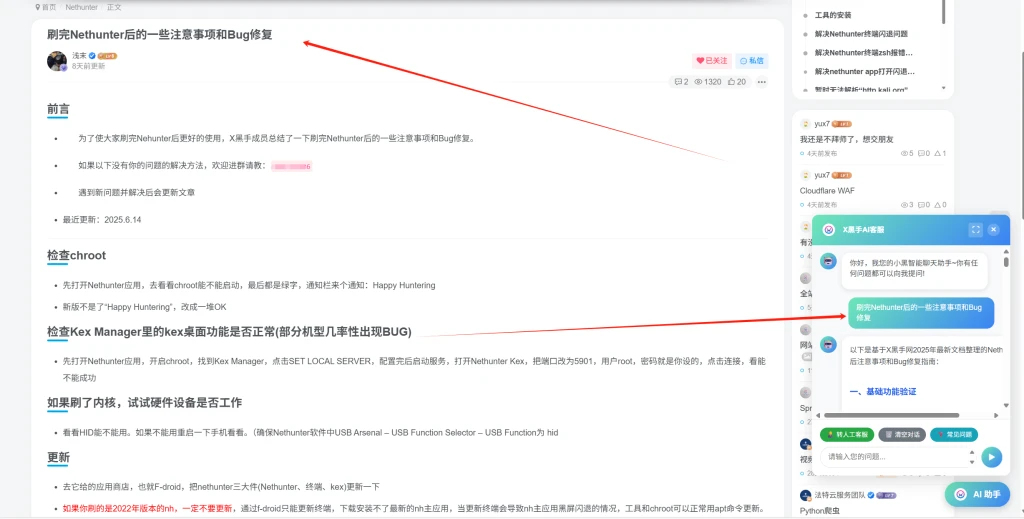
Task: Jump to 解决Nethunter终端zsh报错 section
Action: pyautogui.click(x=863, y=52)
